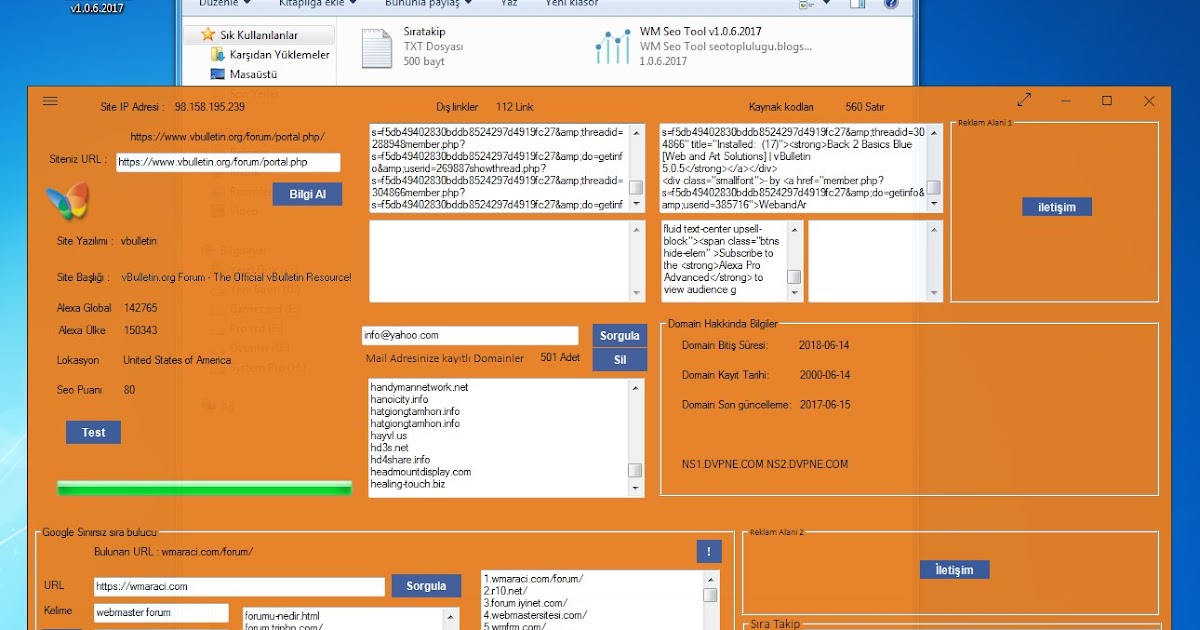Click scrollbar thumb in Alexa Pro text box
Image resolution: width=1200 pixels, height=630 pixels.
794,277
